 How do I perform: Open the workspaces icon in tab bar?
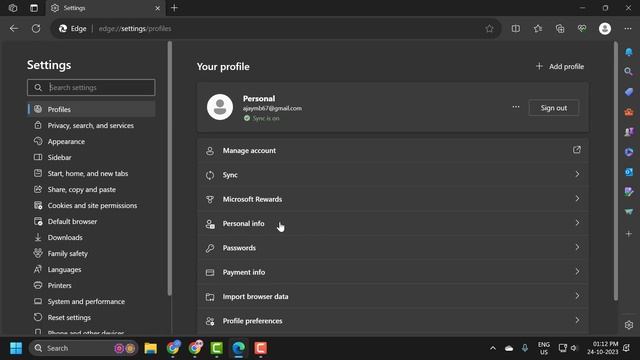13,8
